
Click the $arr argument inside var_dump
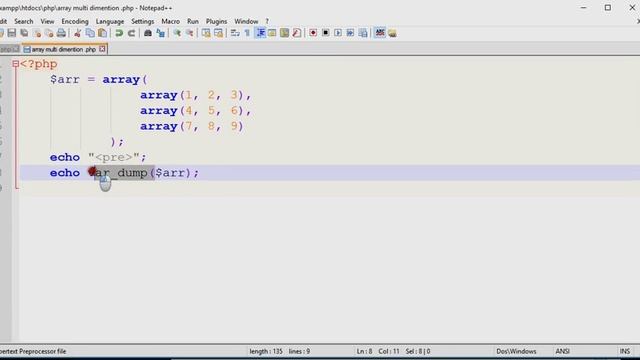[170, 173]
